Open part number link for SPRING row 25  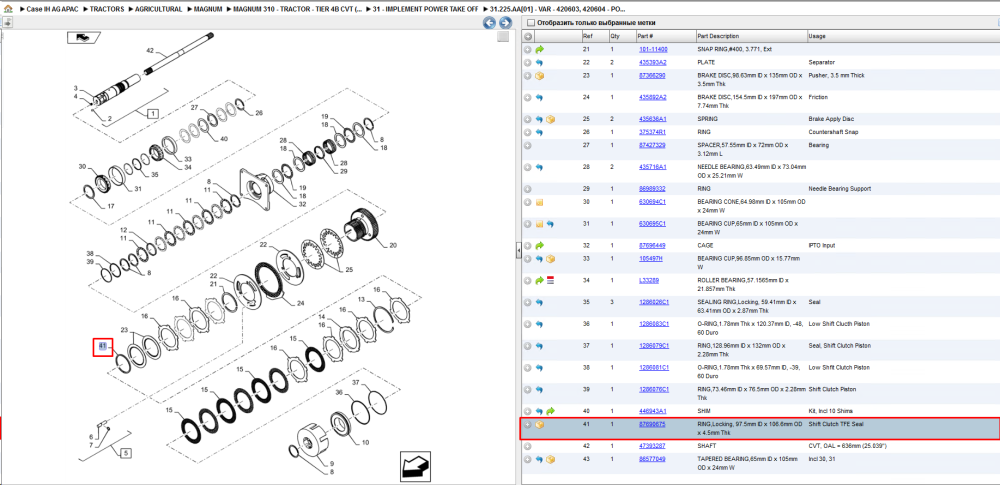tap(652, 119)
